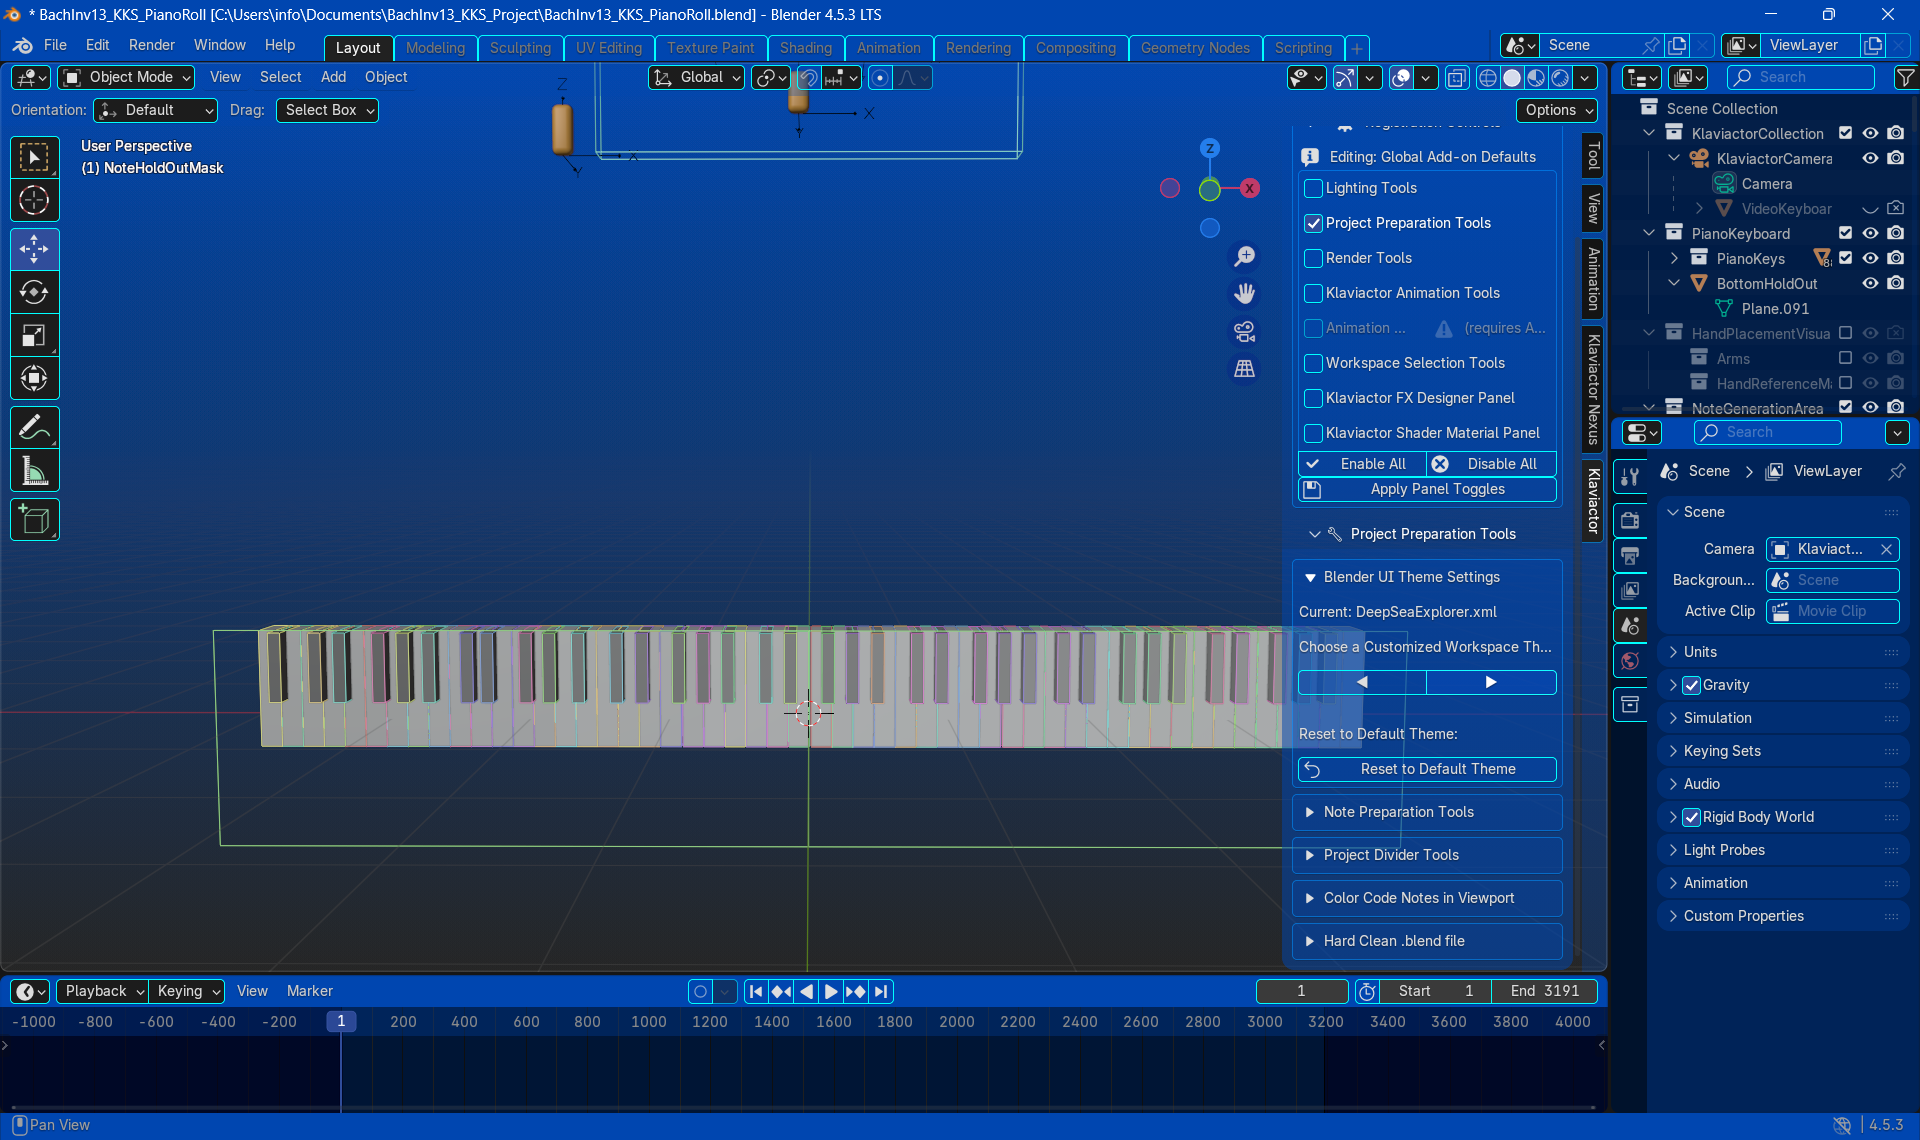
Task: Enable the Lighting Tools checkbox
Action: click(1314, 188)
